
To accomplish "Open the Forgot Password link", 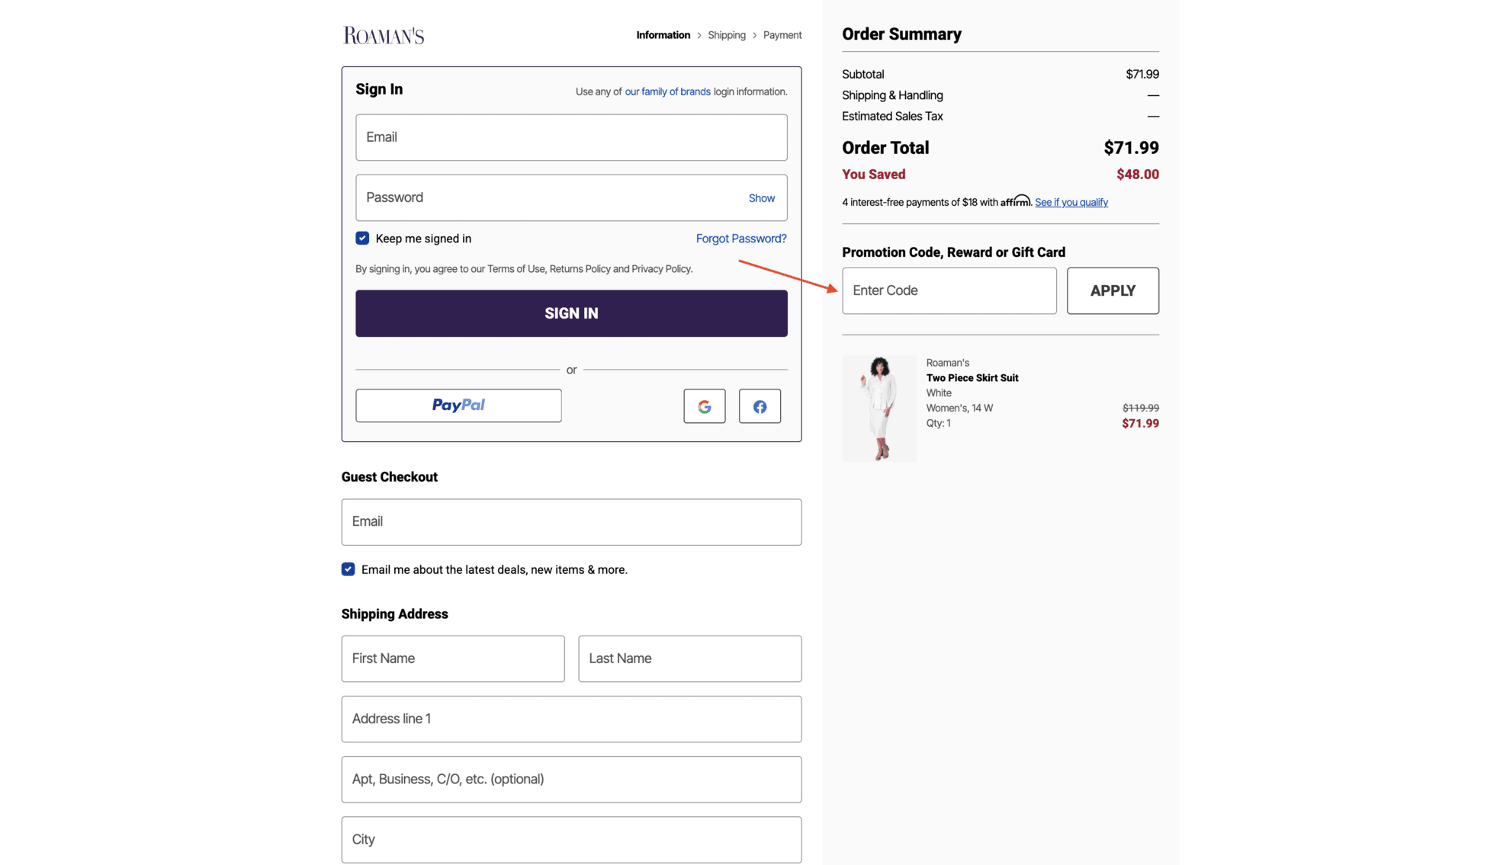I will click(x=741, y=238).
